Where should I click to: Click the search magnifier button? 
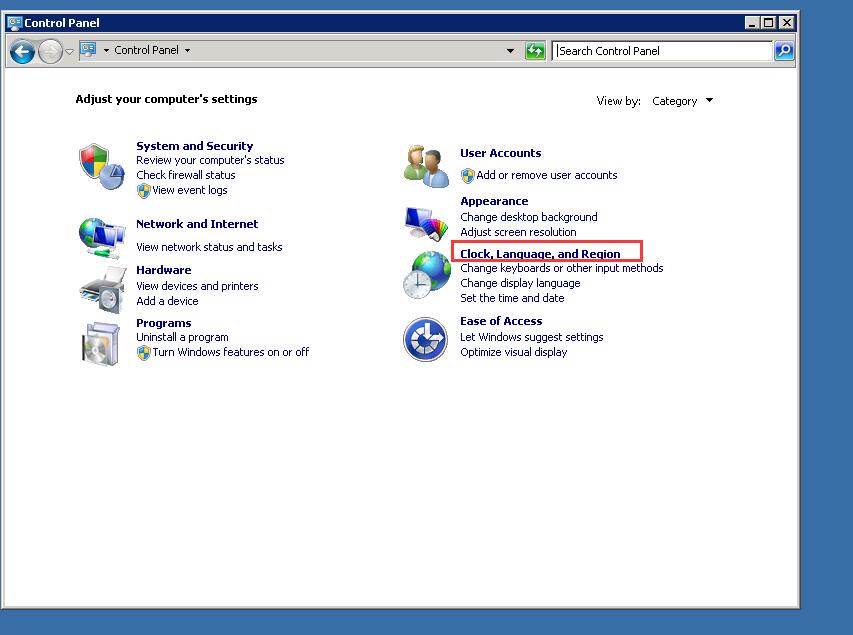click(x=784, y=51)
